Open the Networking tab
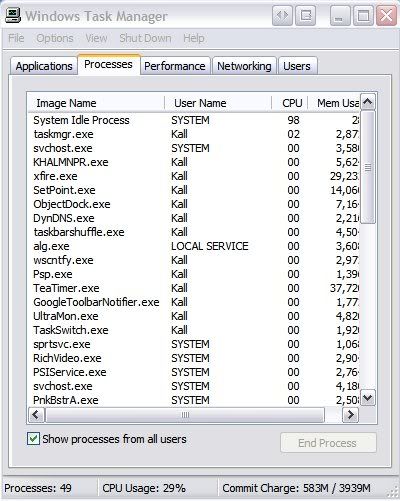The image size is (400, 501). pyautogui.click(x=244, y=66)
